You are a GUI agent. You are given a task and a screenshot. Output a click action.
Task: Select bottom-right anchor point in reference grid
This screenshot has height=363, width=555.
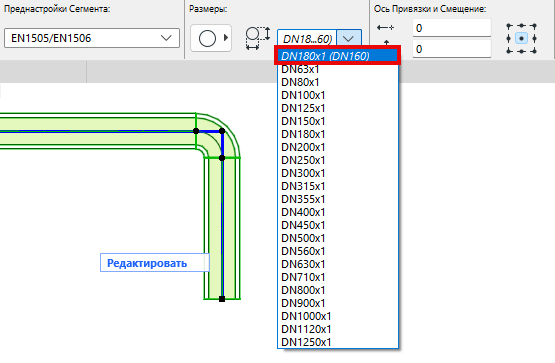[x=534, y=51]
